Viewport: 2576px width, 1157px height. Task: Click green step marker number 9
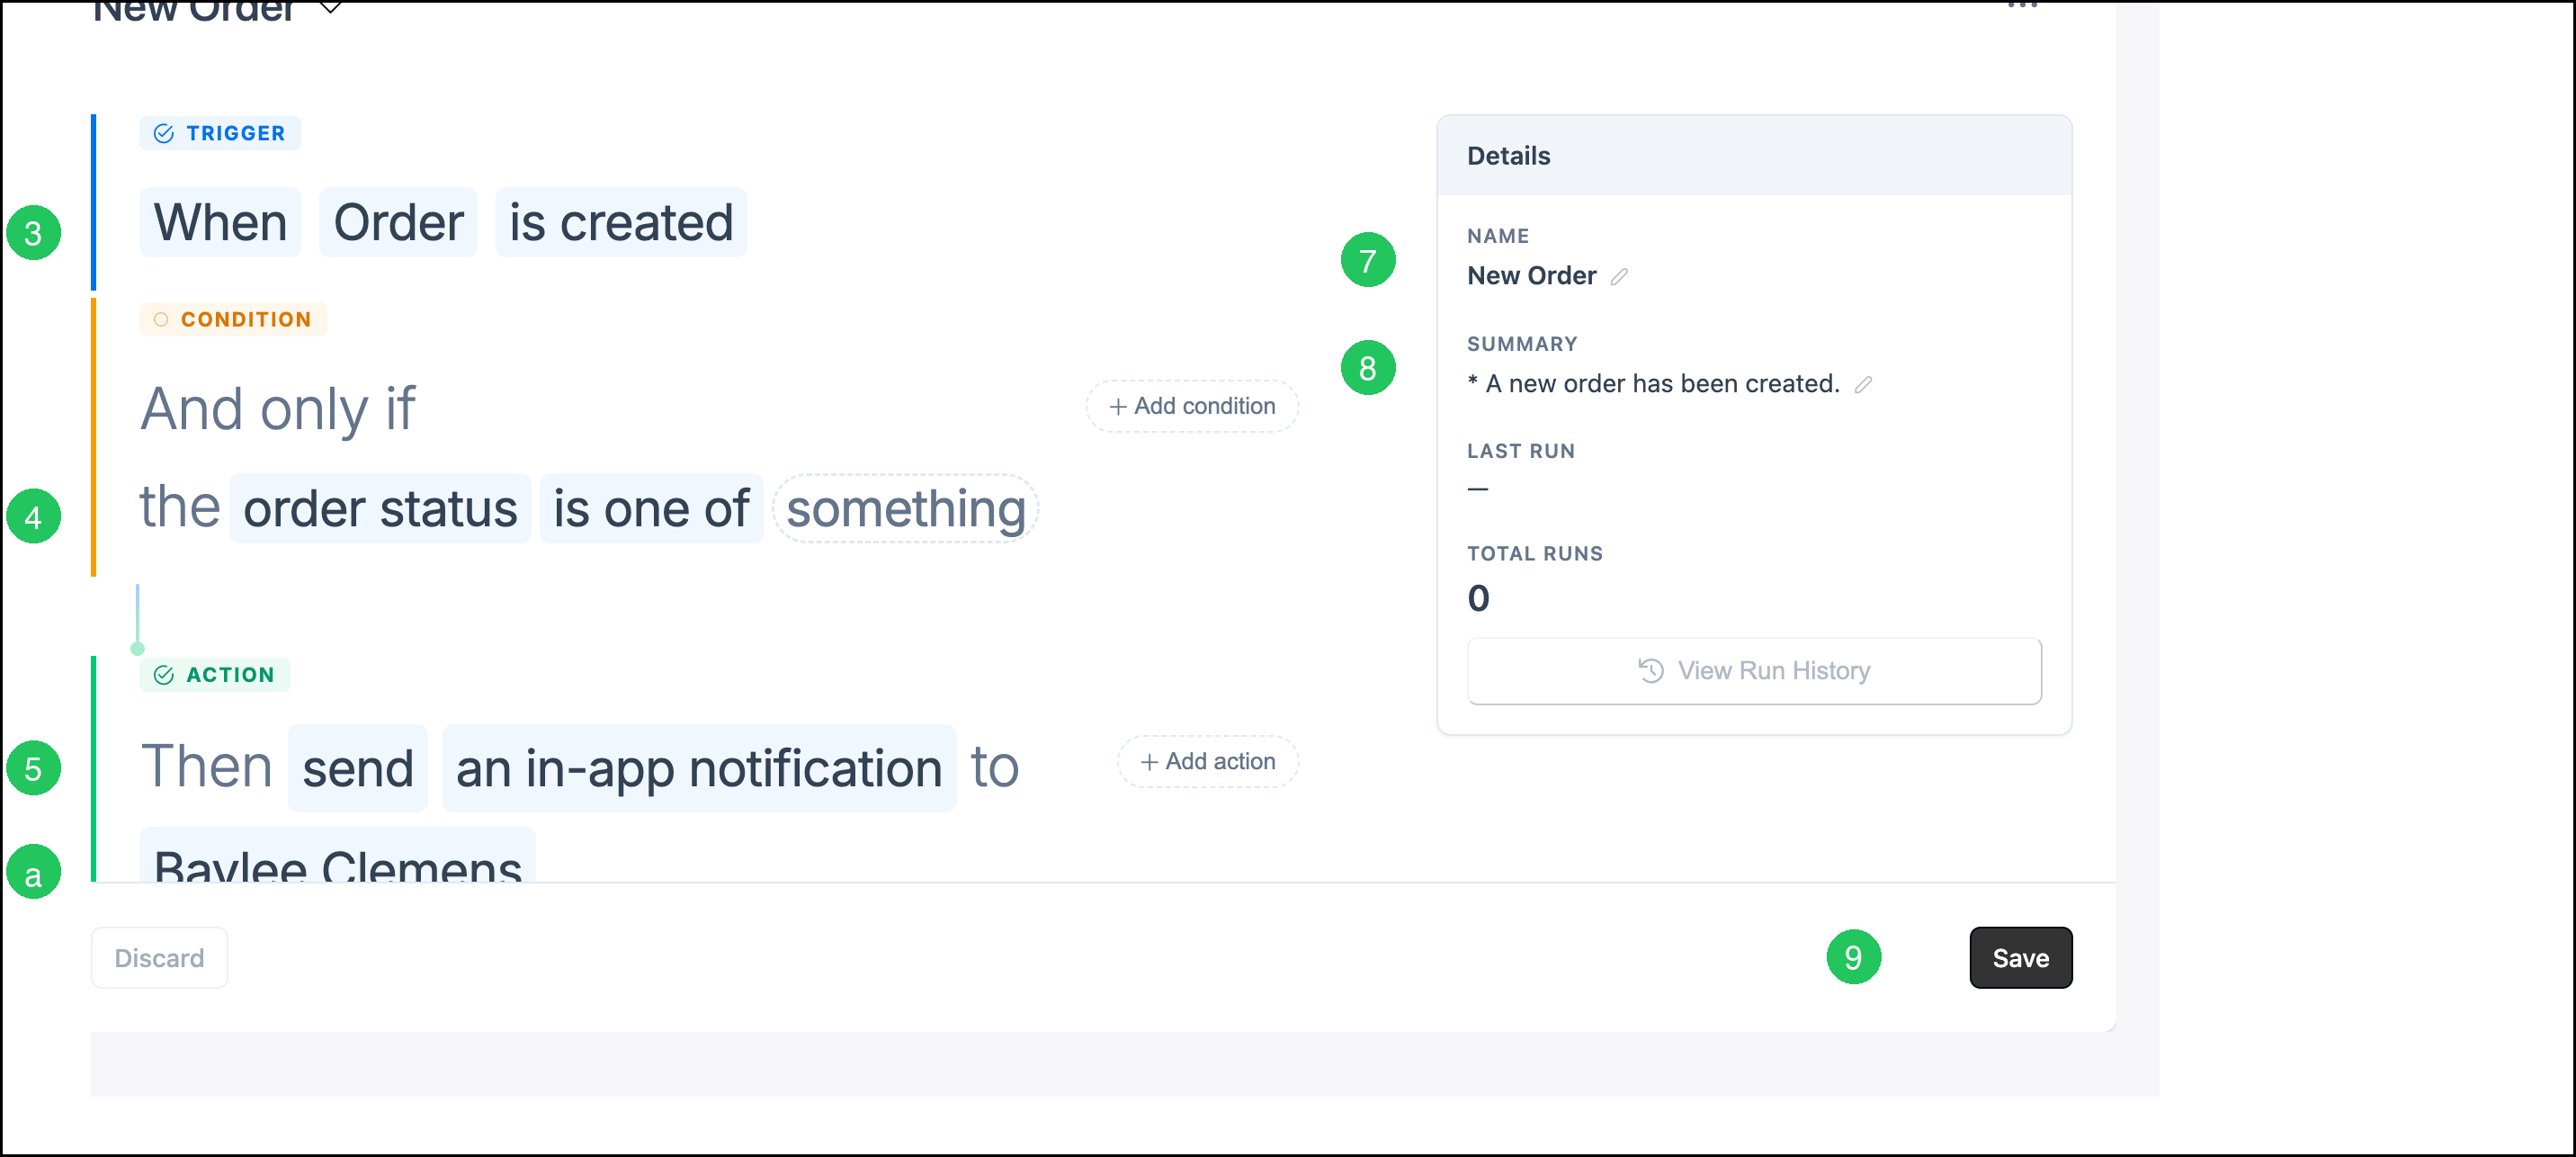click(x=1853, y=957)
